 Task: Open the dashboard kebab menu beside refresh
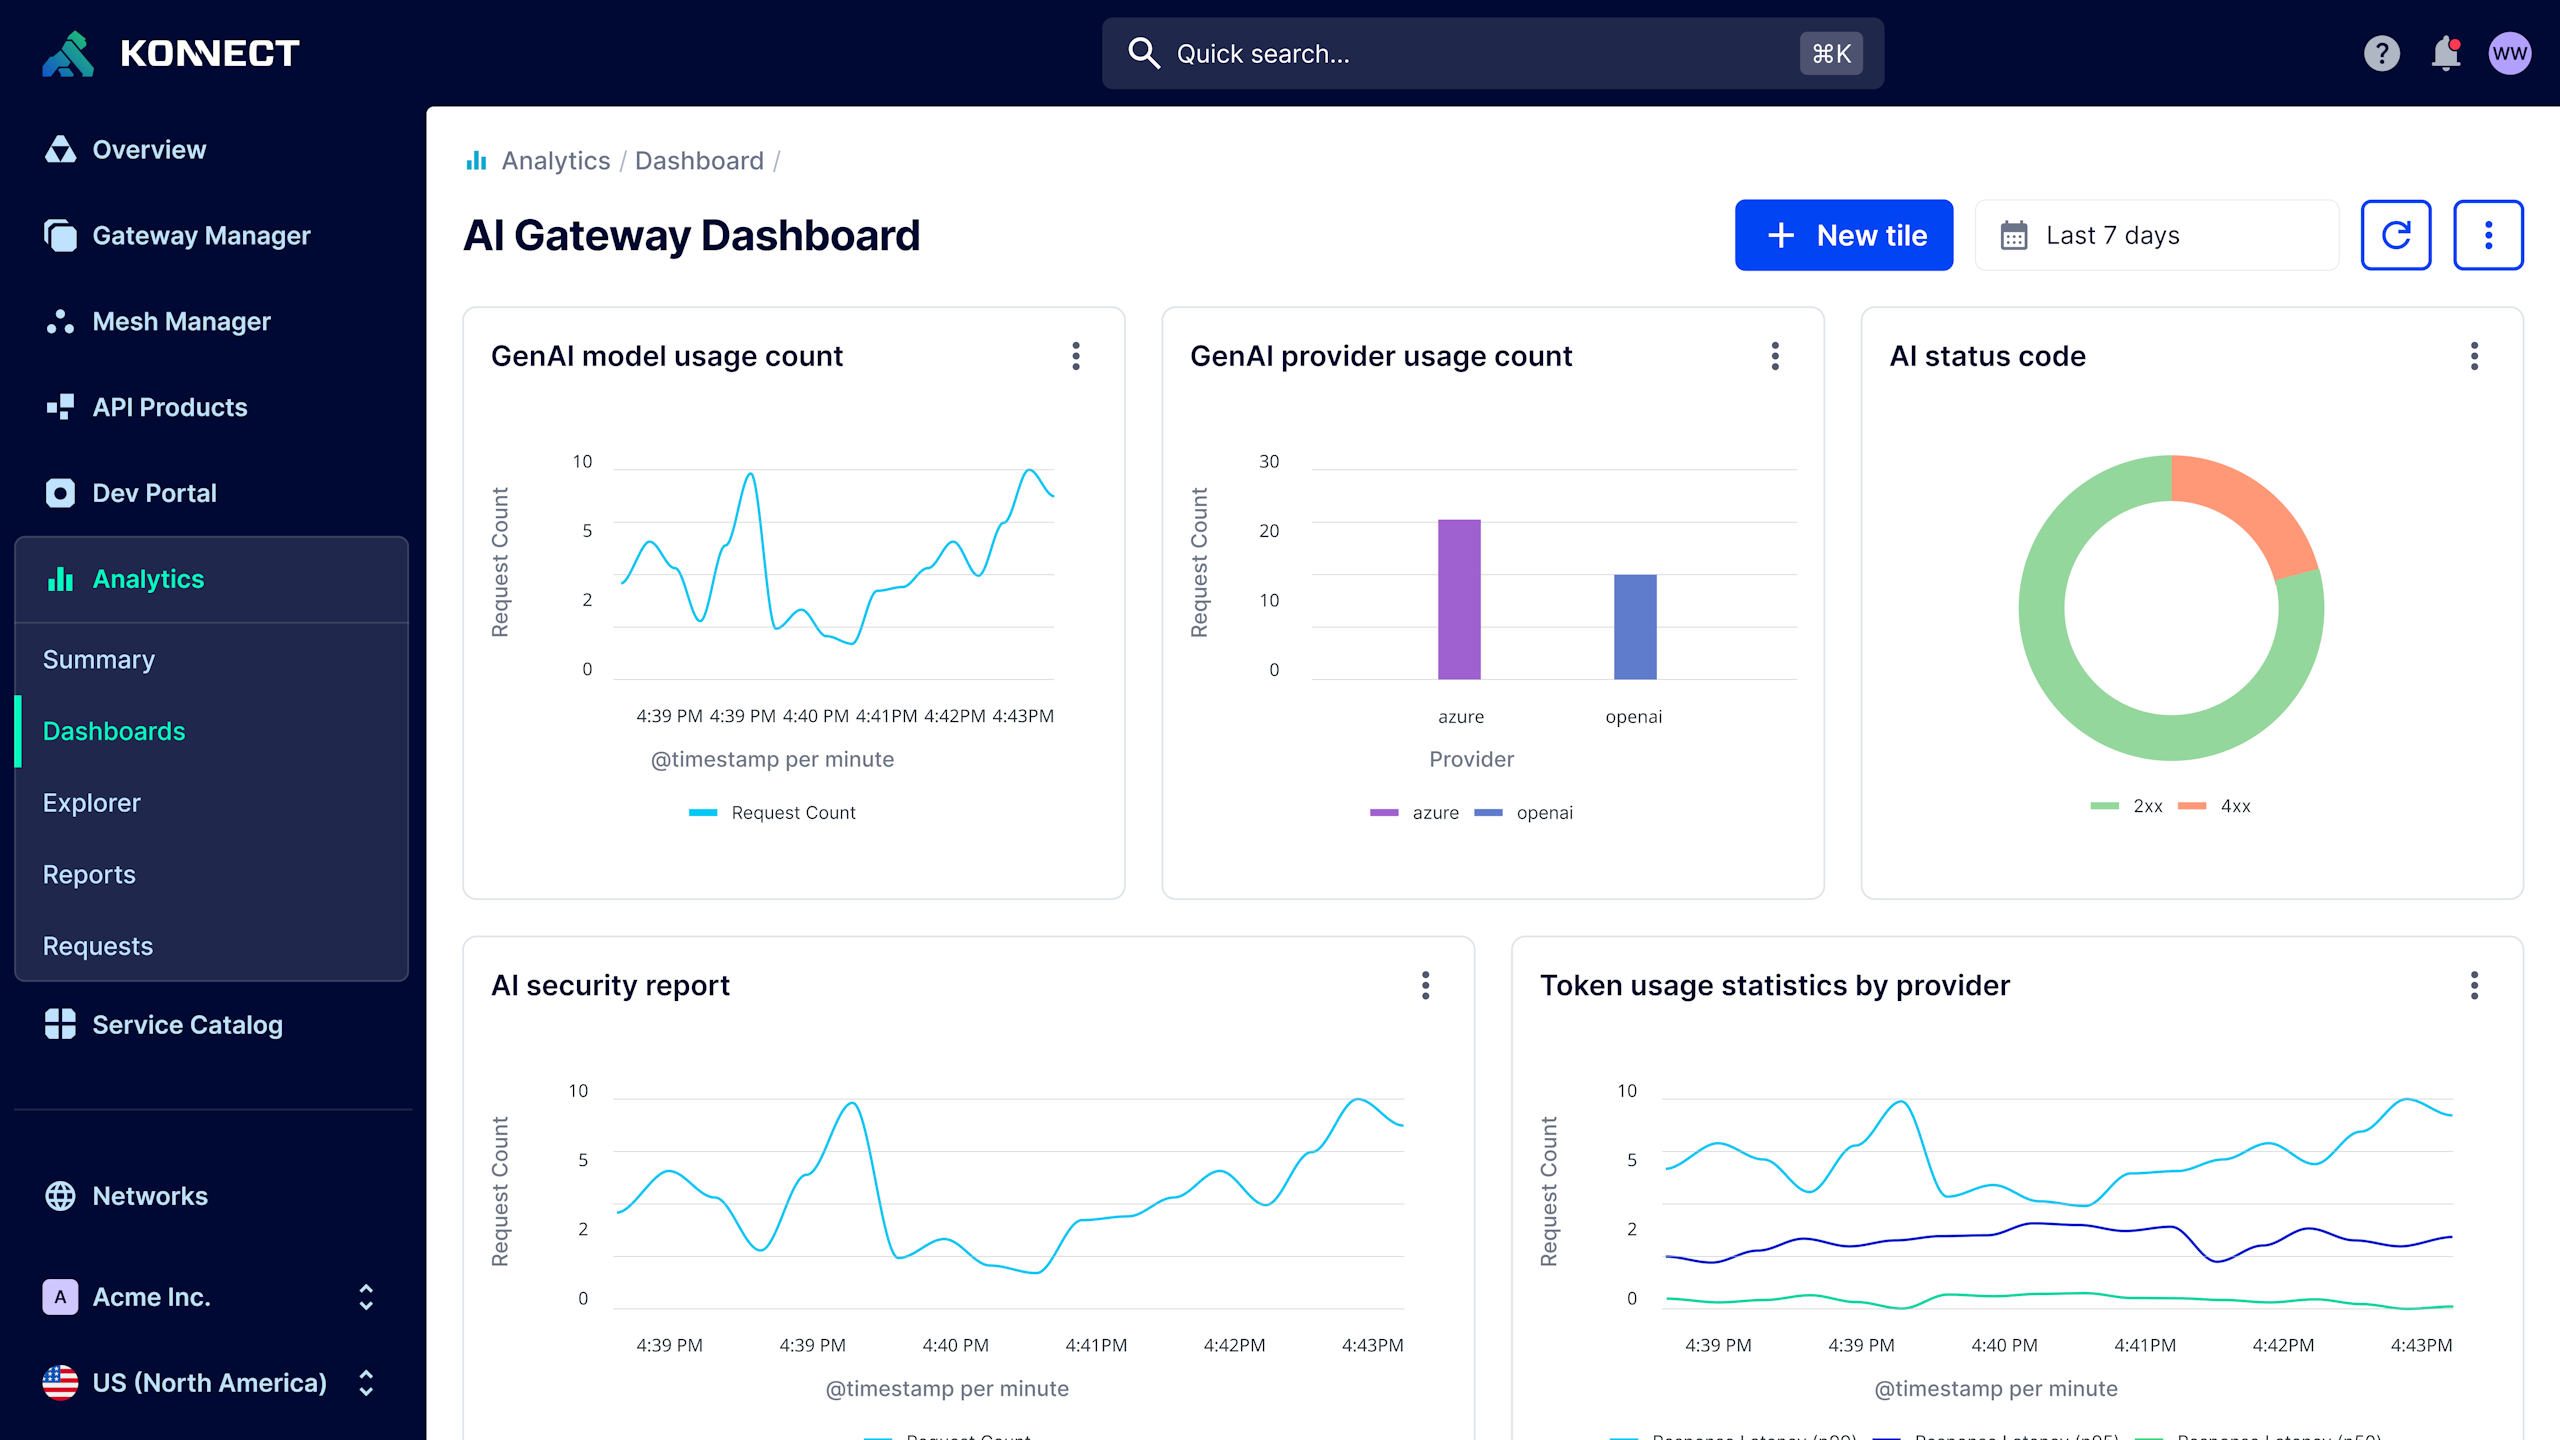pos(2488,235)
